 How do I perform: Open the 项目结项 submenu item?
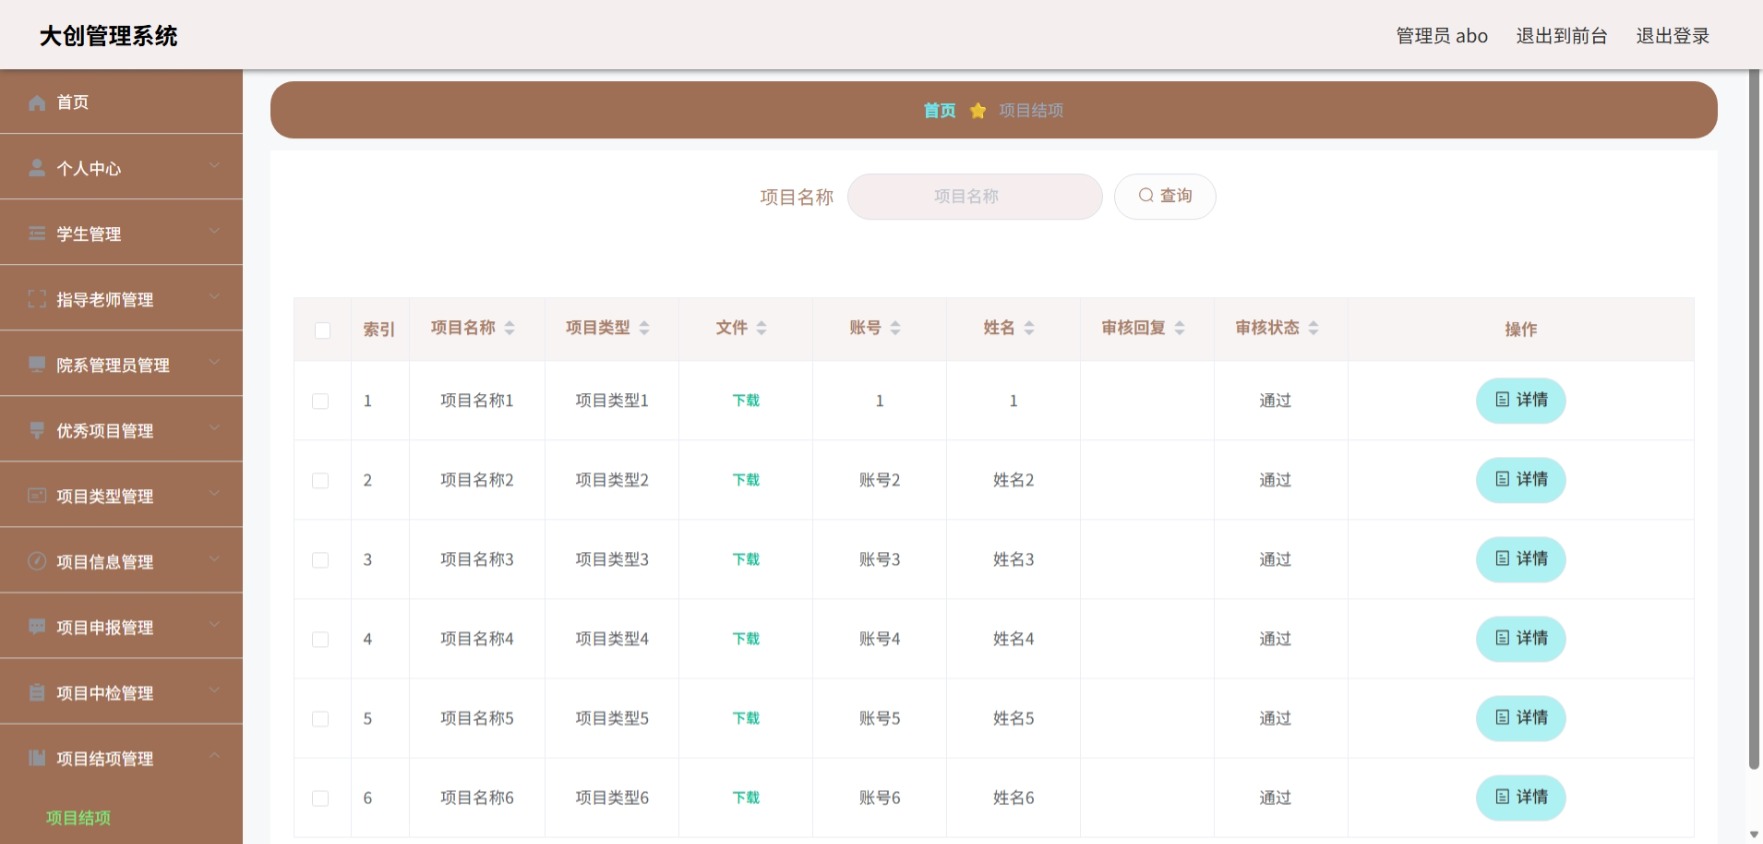(x=78, y=818)
